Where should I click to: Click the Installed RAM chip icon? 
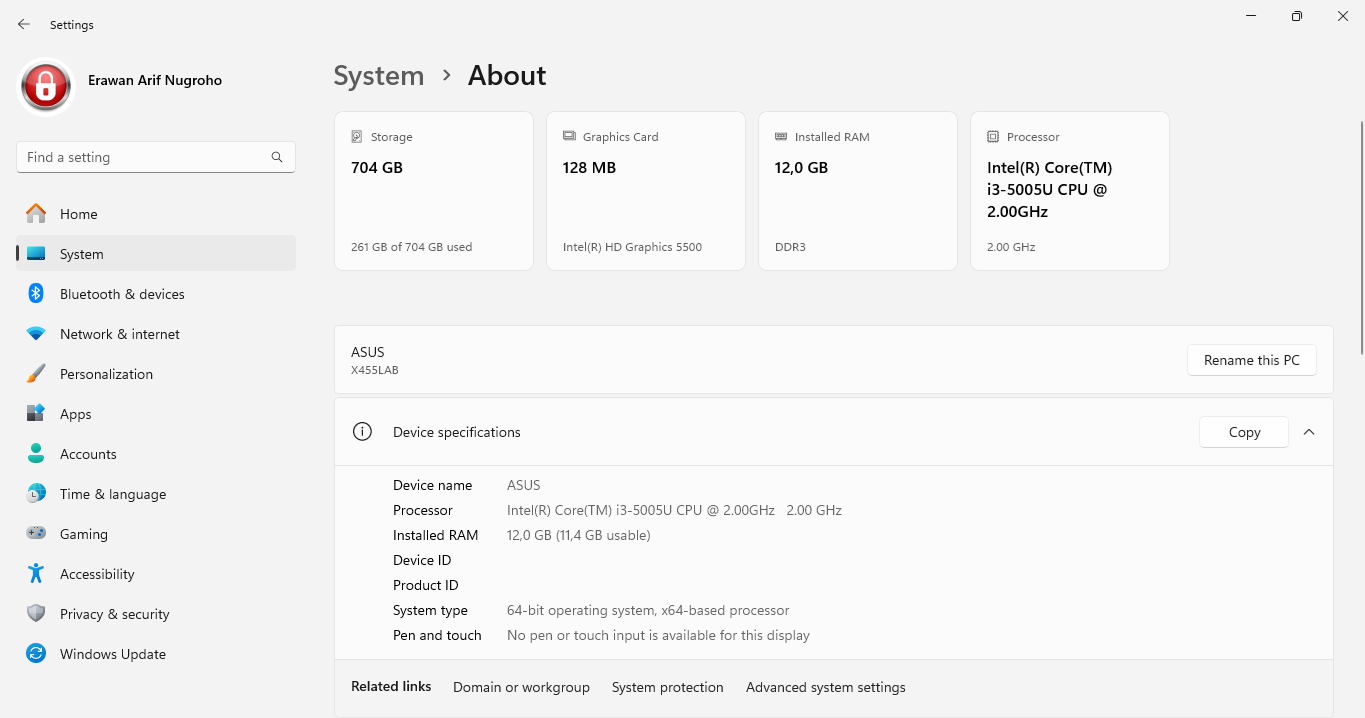781,137
